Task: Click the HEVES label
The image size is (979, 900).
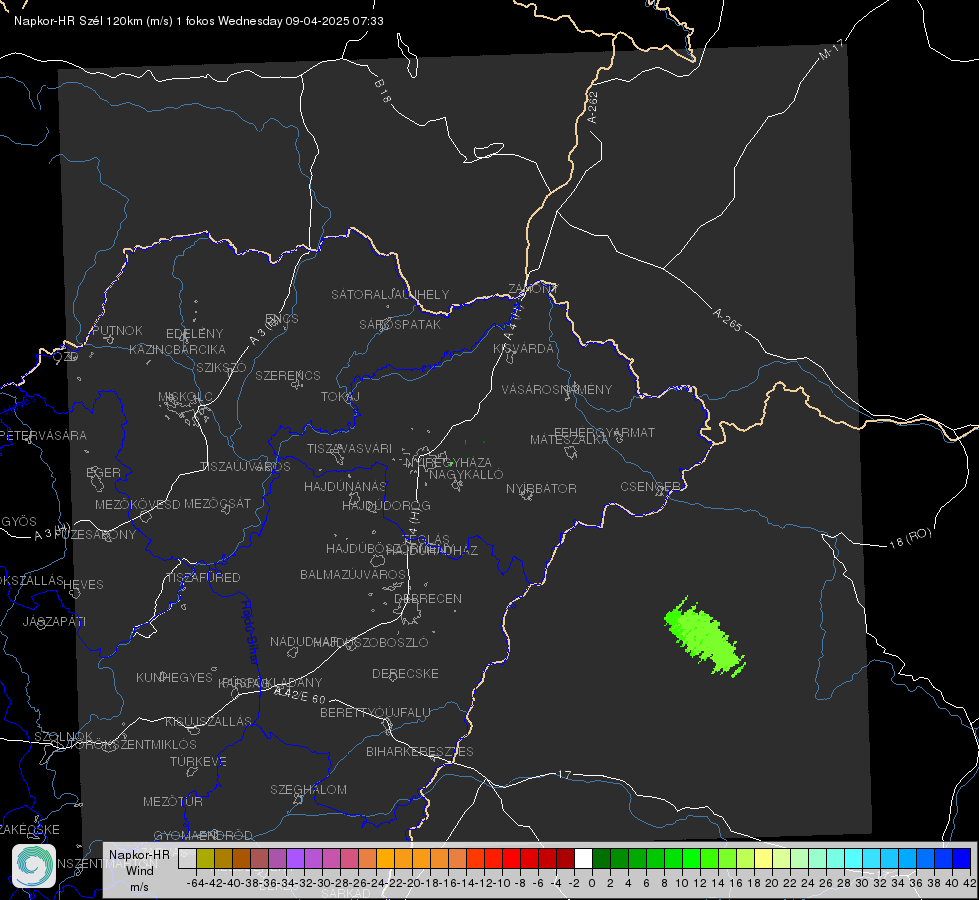Action: click(x=83, y=585)
